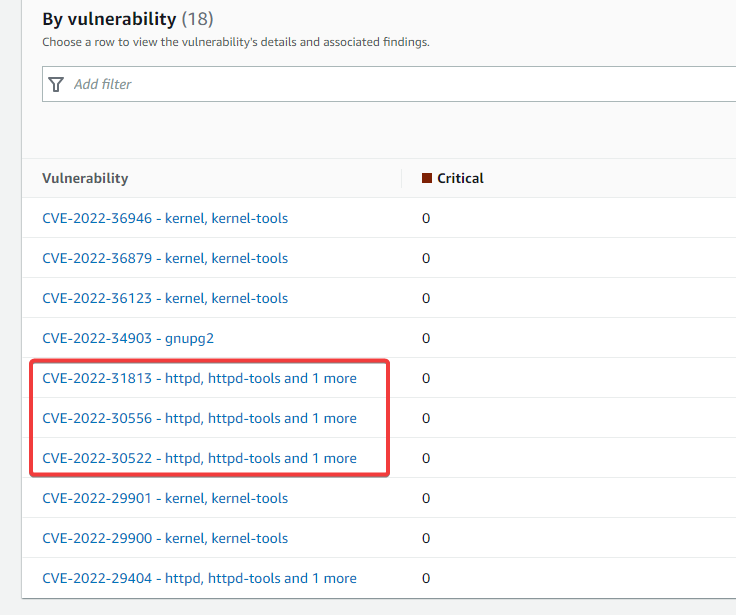Screen dimensions: 736x615
Task: Click the Critical count for CVE-2022-36123
Action: [x=426, y=298]
